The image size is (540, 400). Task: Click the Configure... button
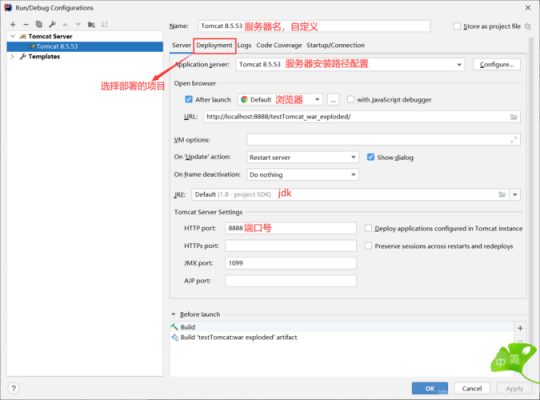point(497,64)
